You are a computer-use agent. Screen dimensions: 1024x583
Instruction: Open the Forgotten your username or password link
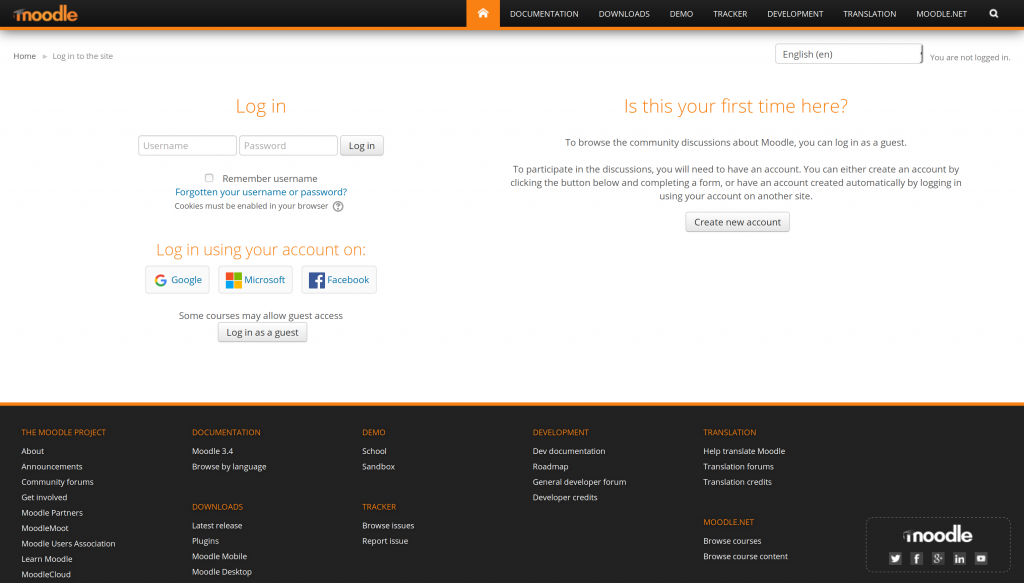261,191
